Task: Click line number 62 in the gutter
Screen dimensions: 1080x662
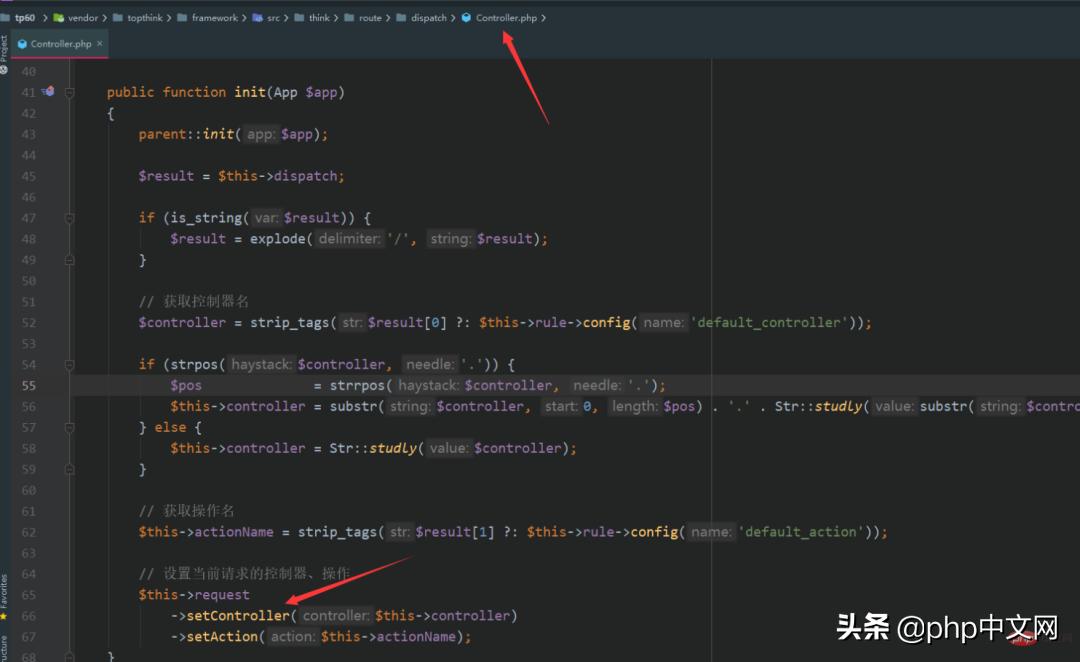Action: pyautogui.click(x=28, y=532)
